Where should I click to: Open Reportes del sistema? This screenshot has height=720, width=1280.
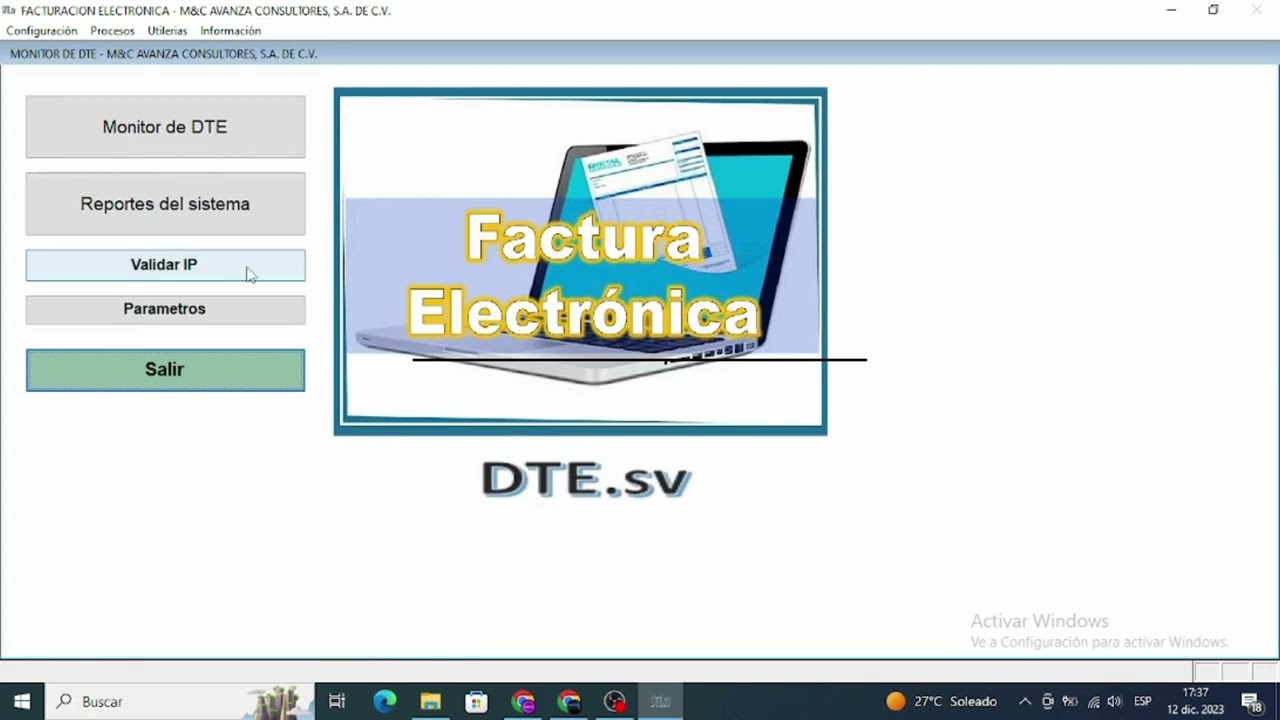click(x=165, y=204)
